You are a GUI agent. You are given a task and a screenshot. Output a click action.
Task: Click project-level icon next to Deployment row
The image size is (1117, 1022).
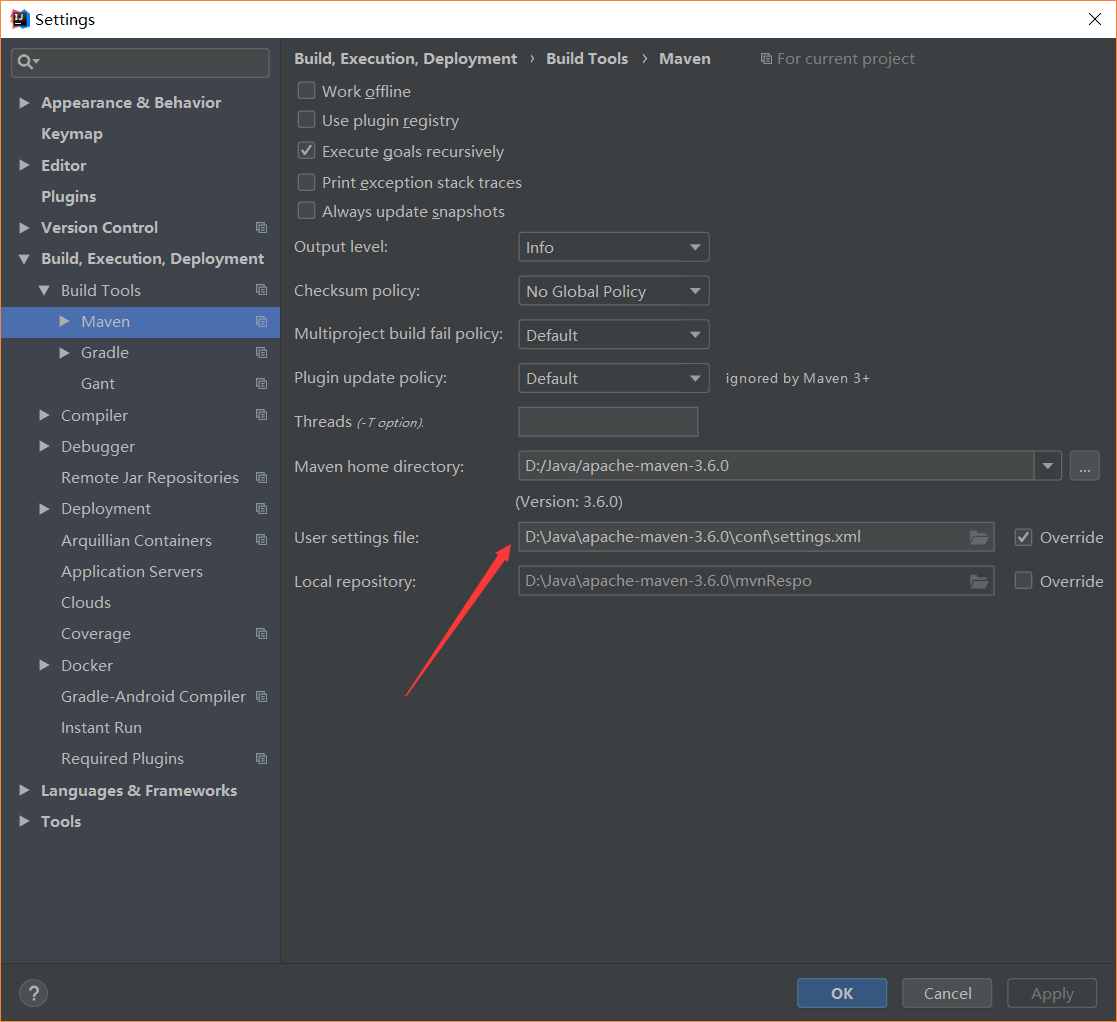coord(261,509)
